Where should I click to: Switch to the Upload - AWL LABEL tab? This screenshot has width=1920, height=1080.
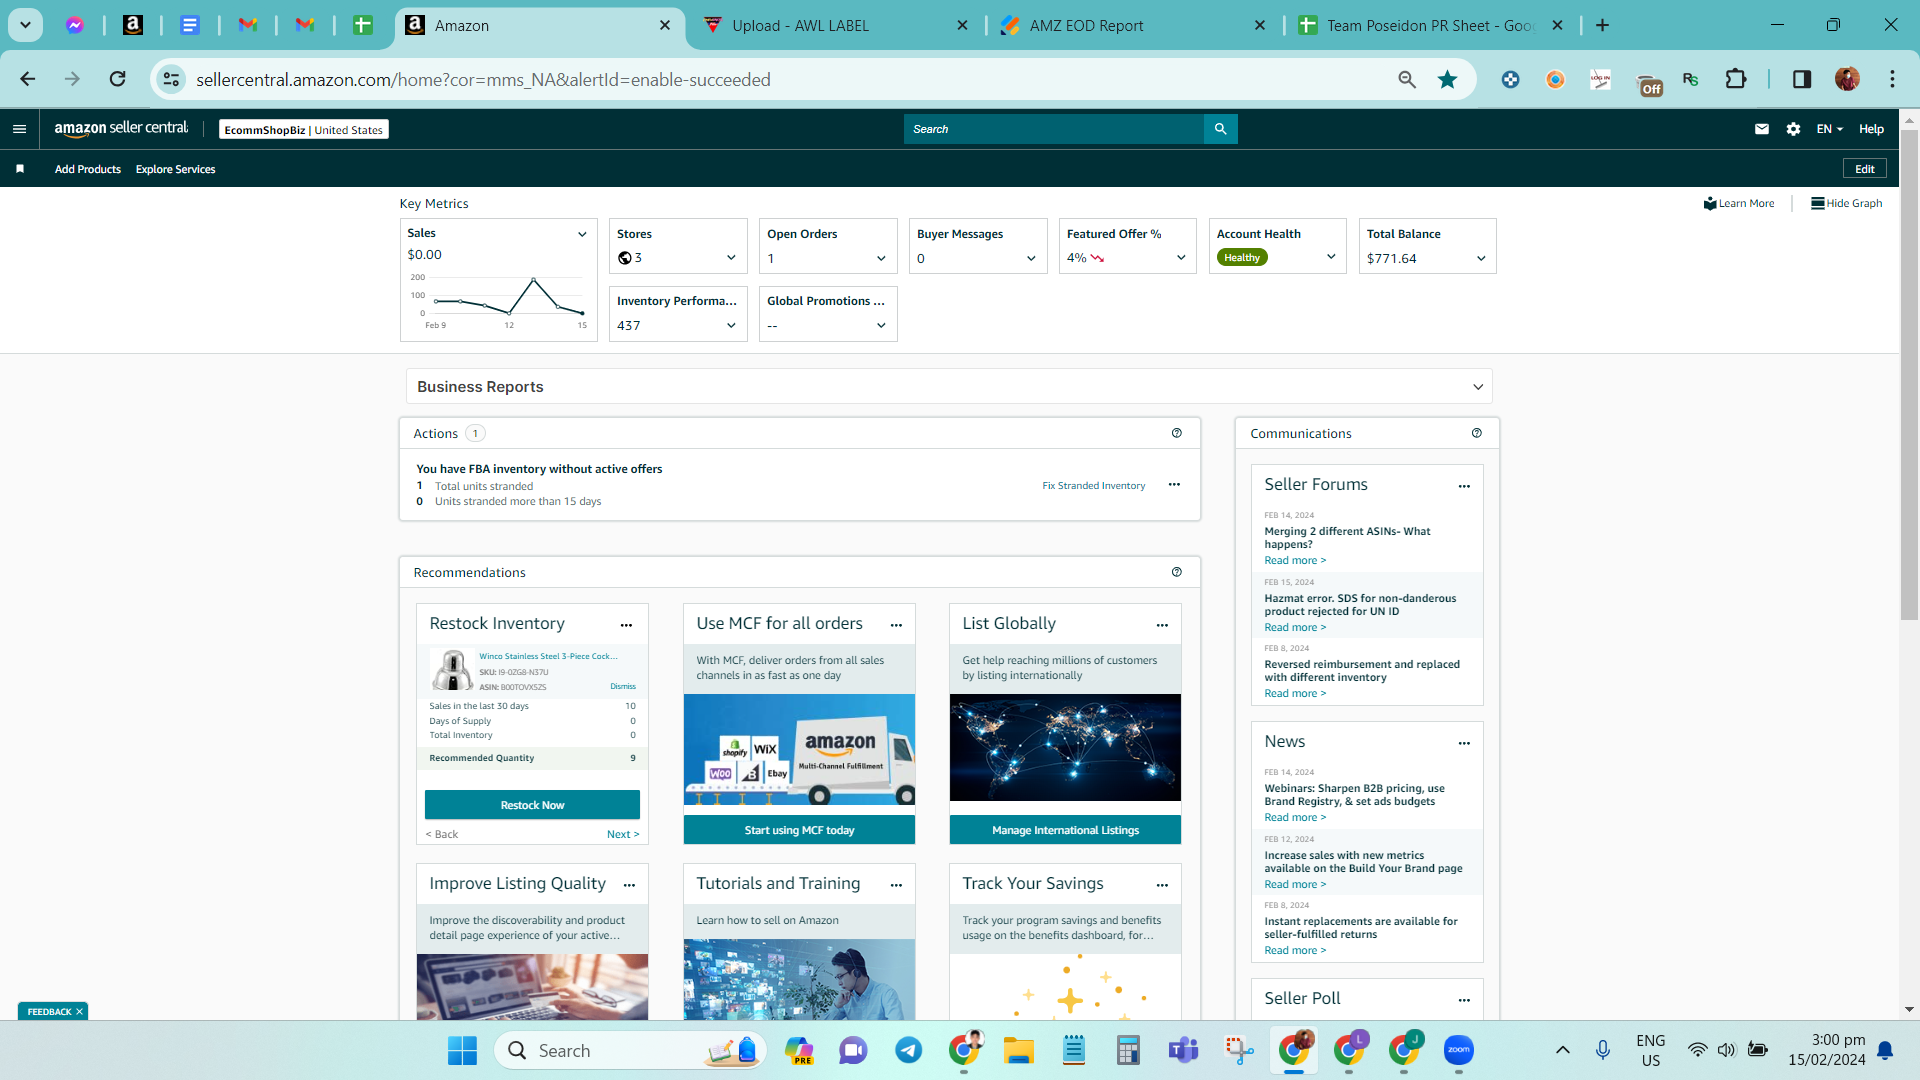836,26
